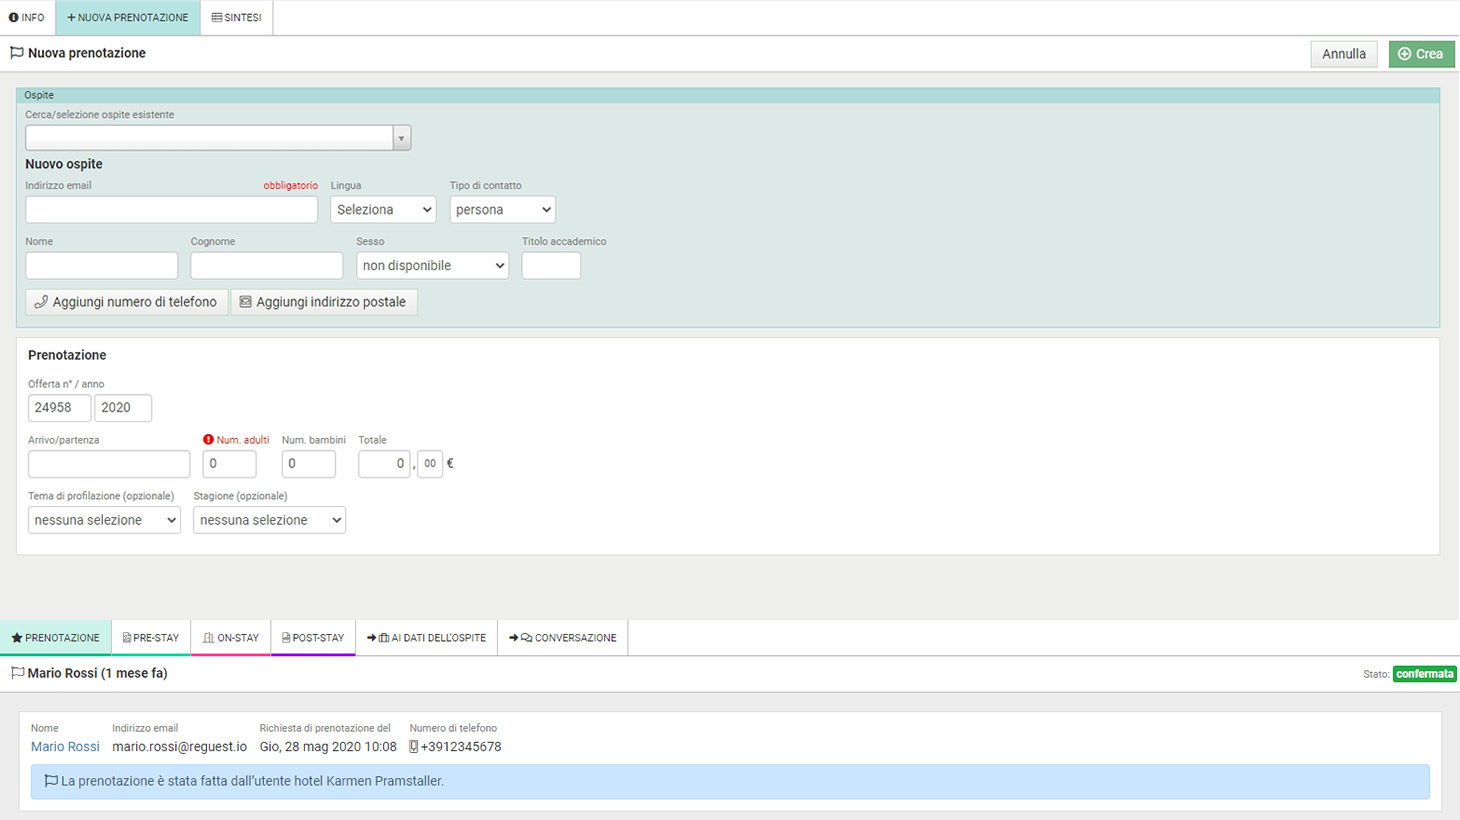Click the red obbligatorio label
Viewport: 1460px width, 820px height.
(x=290, y=186)
